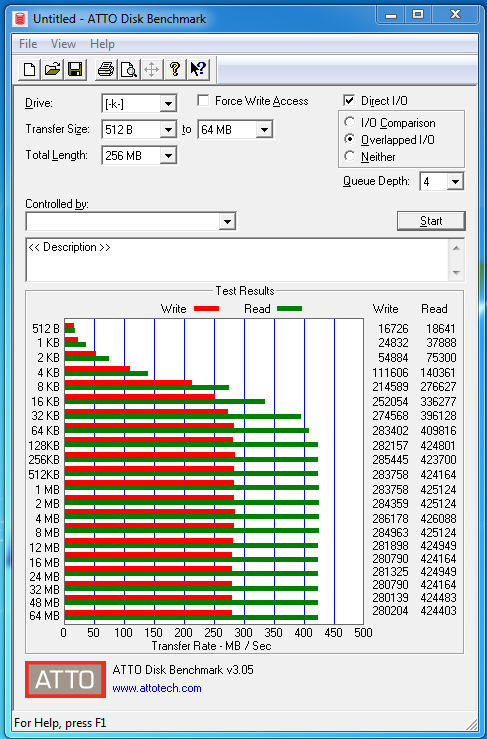Click the description box scroll up arrow
The height and width of the screenshot is (739, 487).
point(456,247)
